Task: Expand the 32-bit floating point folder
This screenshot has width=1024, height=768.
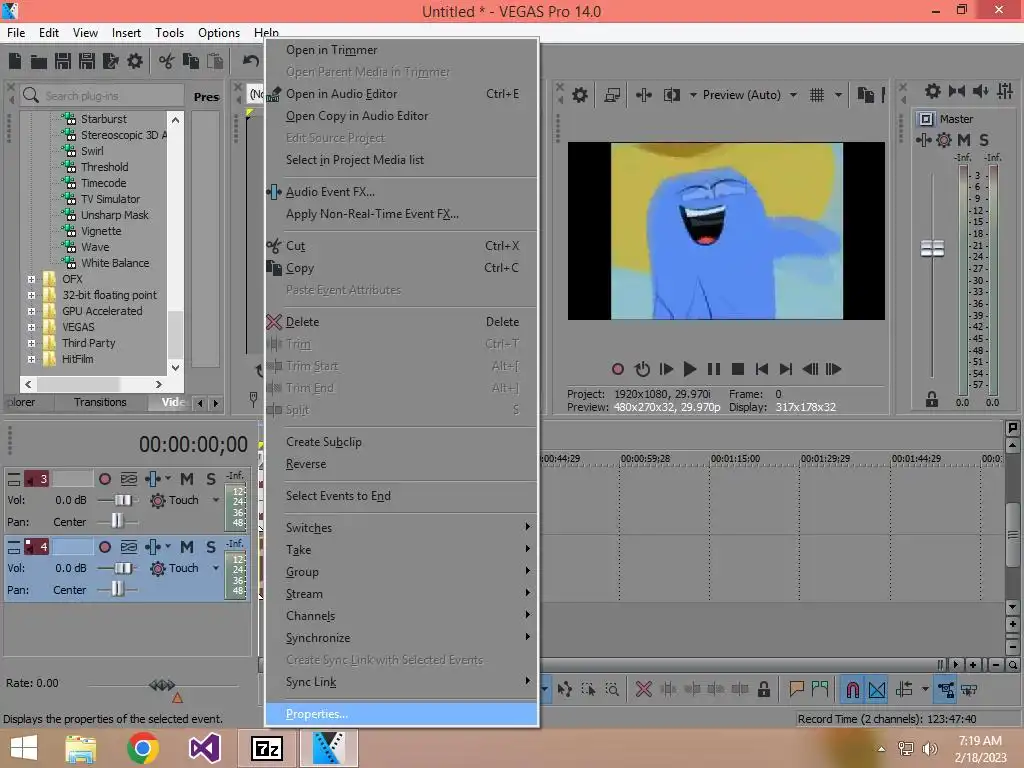Action: (31, 295)
